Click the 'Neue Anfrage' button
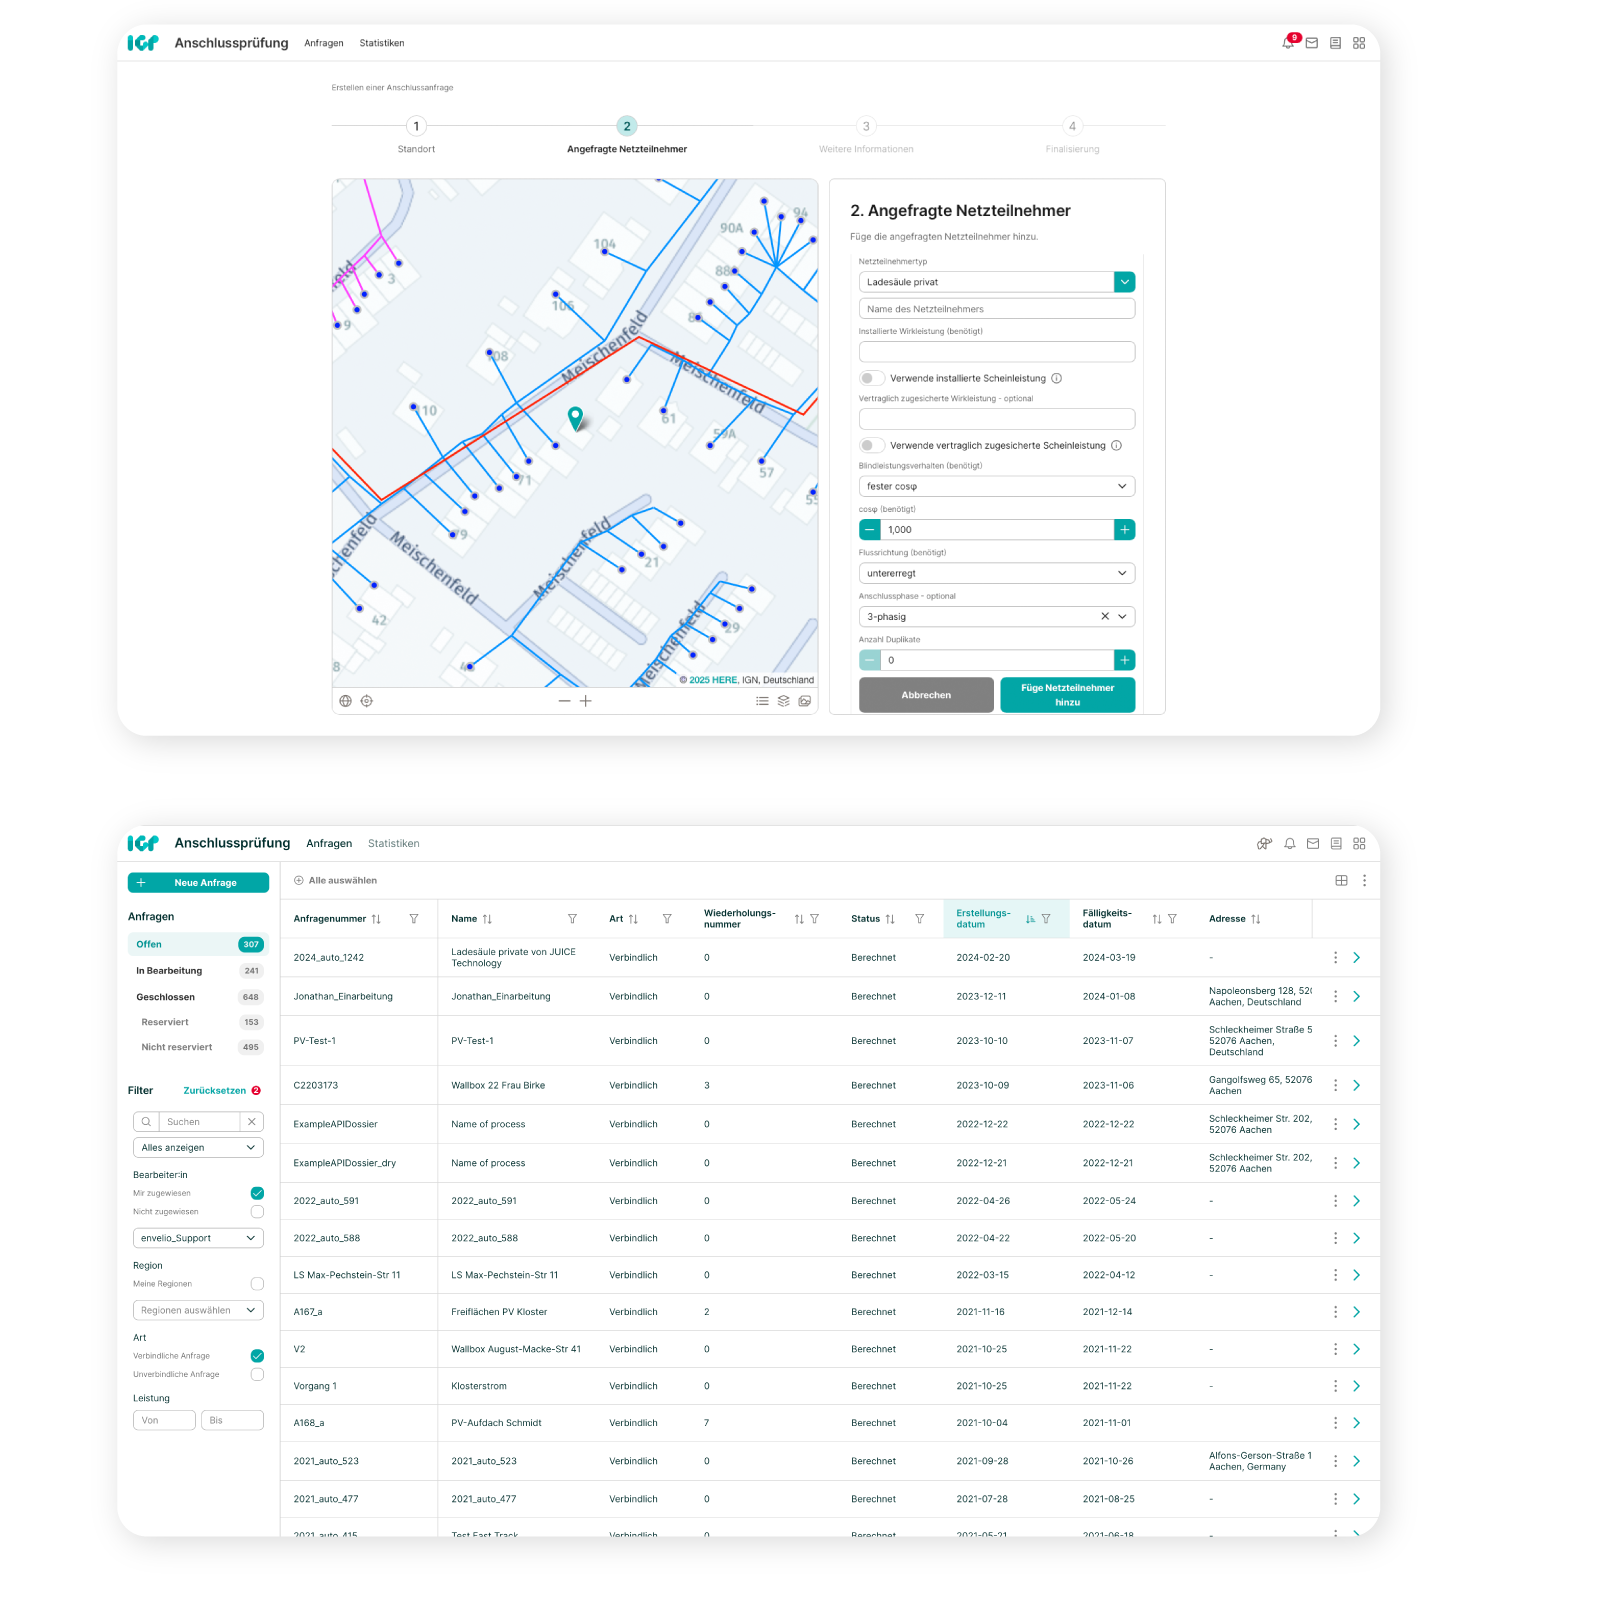Image resolution: width=1600 pixels, height=1600 pixels. click(198, 883)
